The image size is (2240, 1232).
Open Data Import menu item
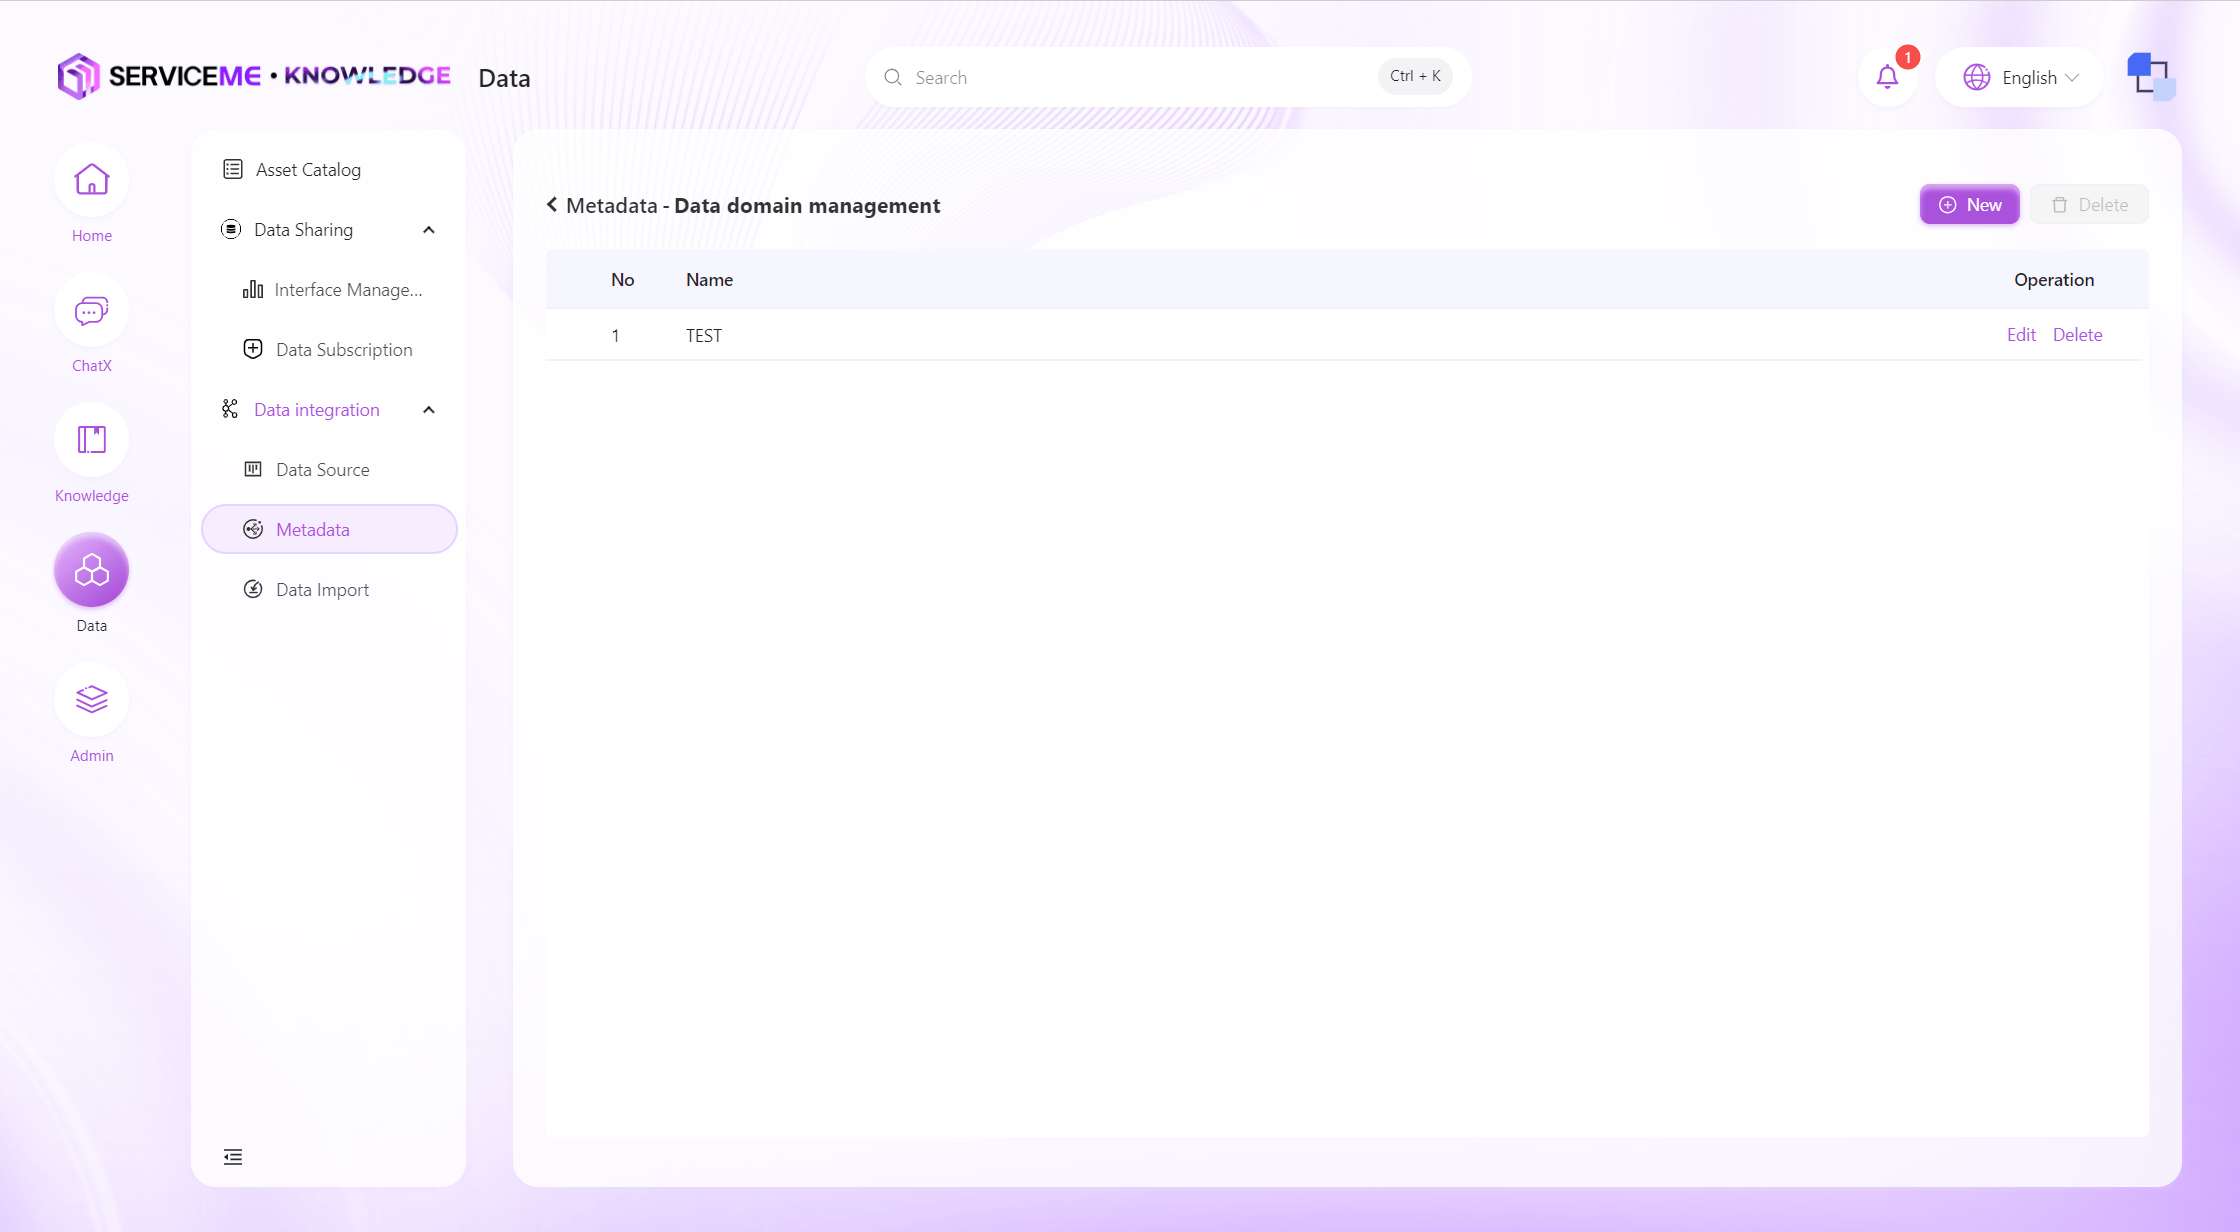coord(322,590)
